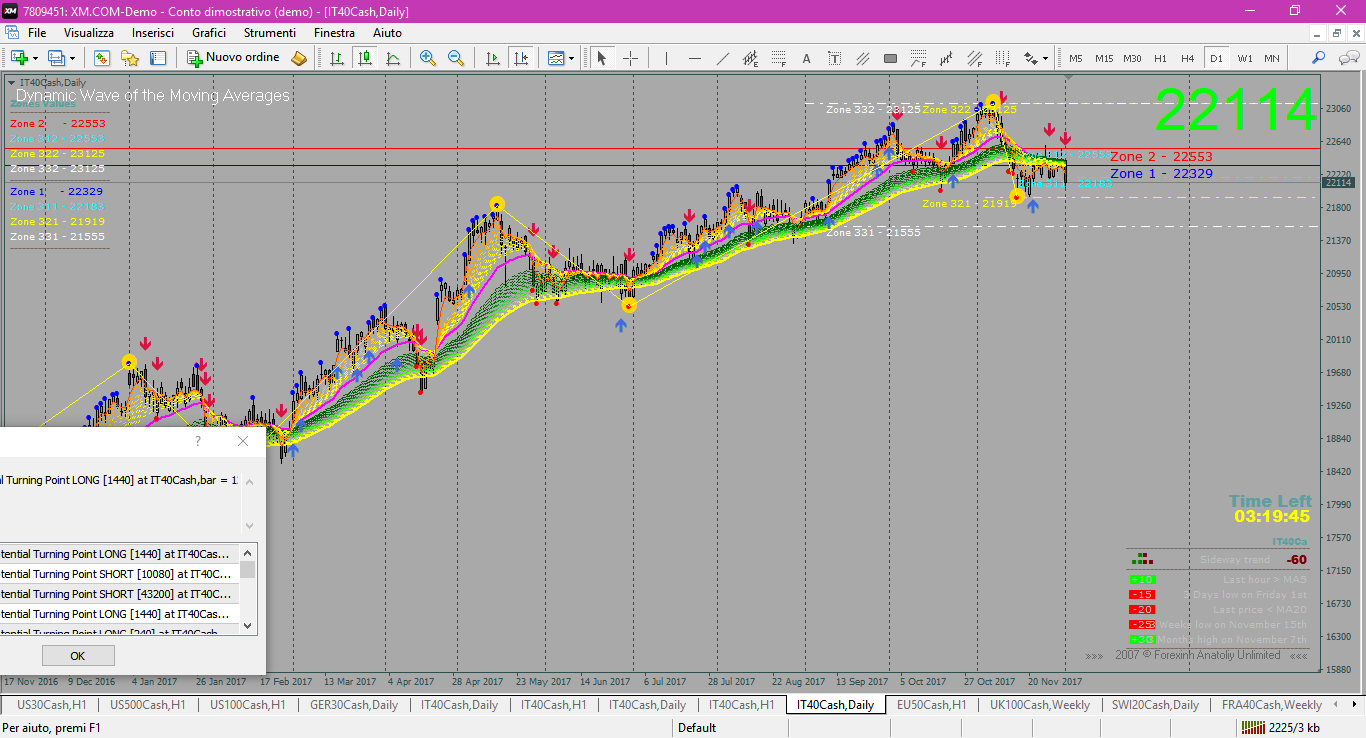This screenshot has height=738, width=1366.
Task: Open the MetaEditor book icon
Action: tap(299, 58)
